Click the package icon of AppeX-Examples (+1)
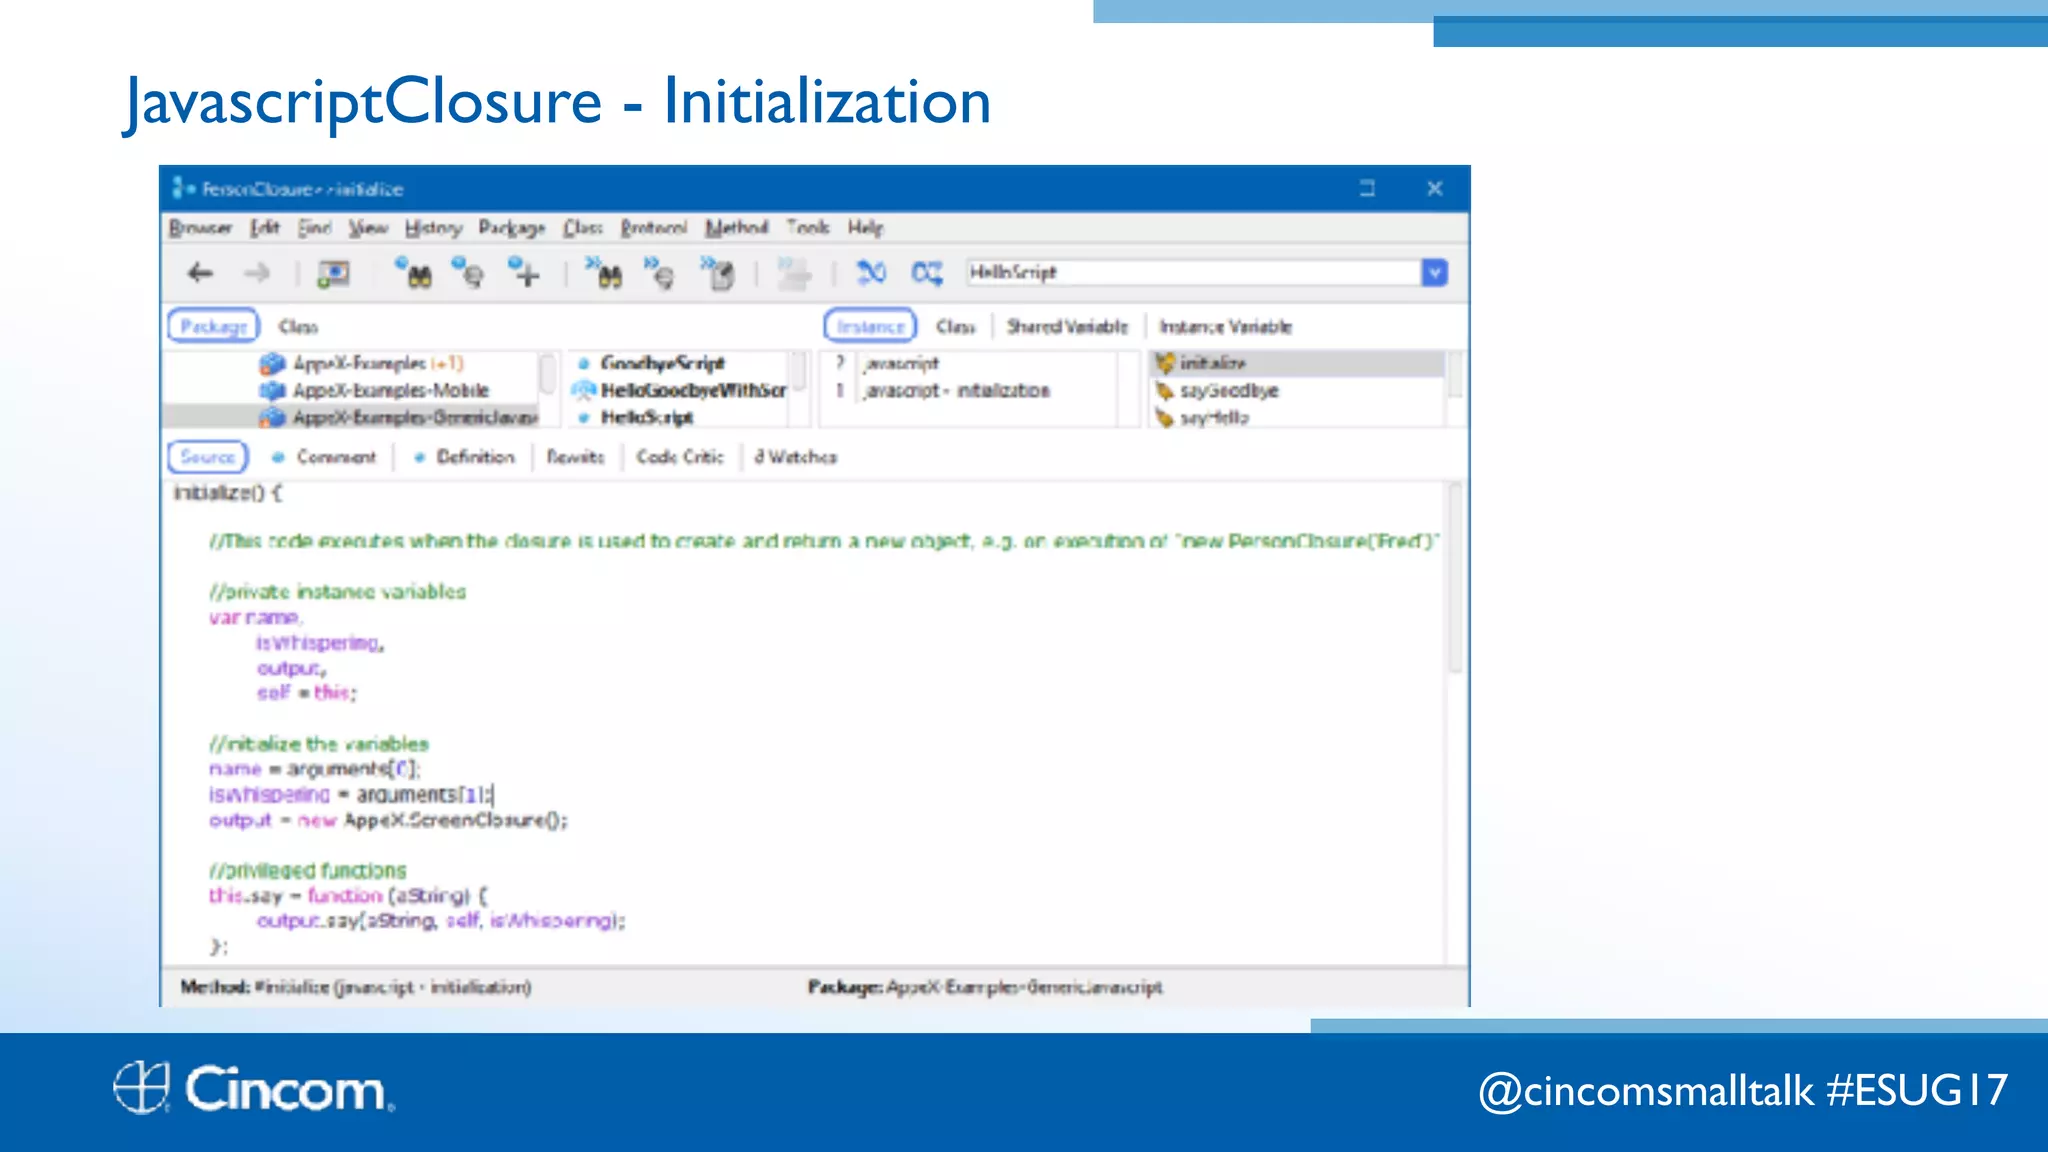Viewport: 2048px width, 1152px height. tap(272, 363)
